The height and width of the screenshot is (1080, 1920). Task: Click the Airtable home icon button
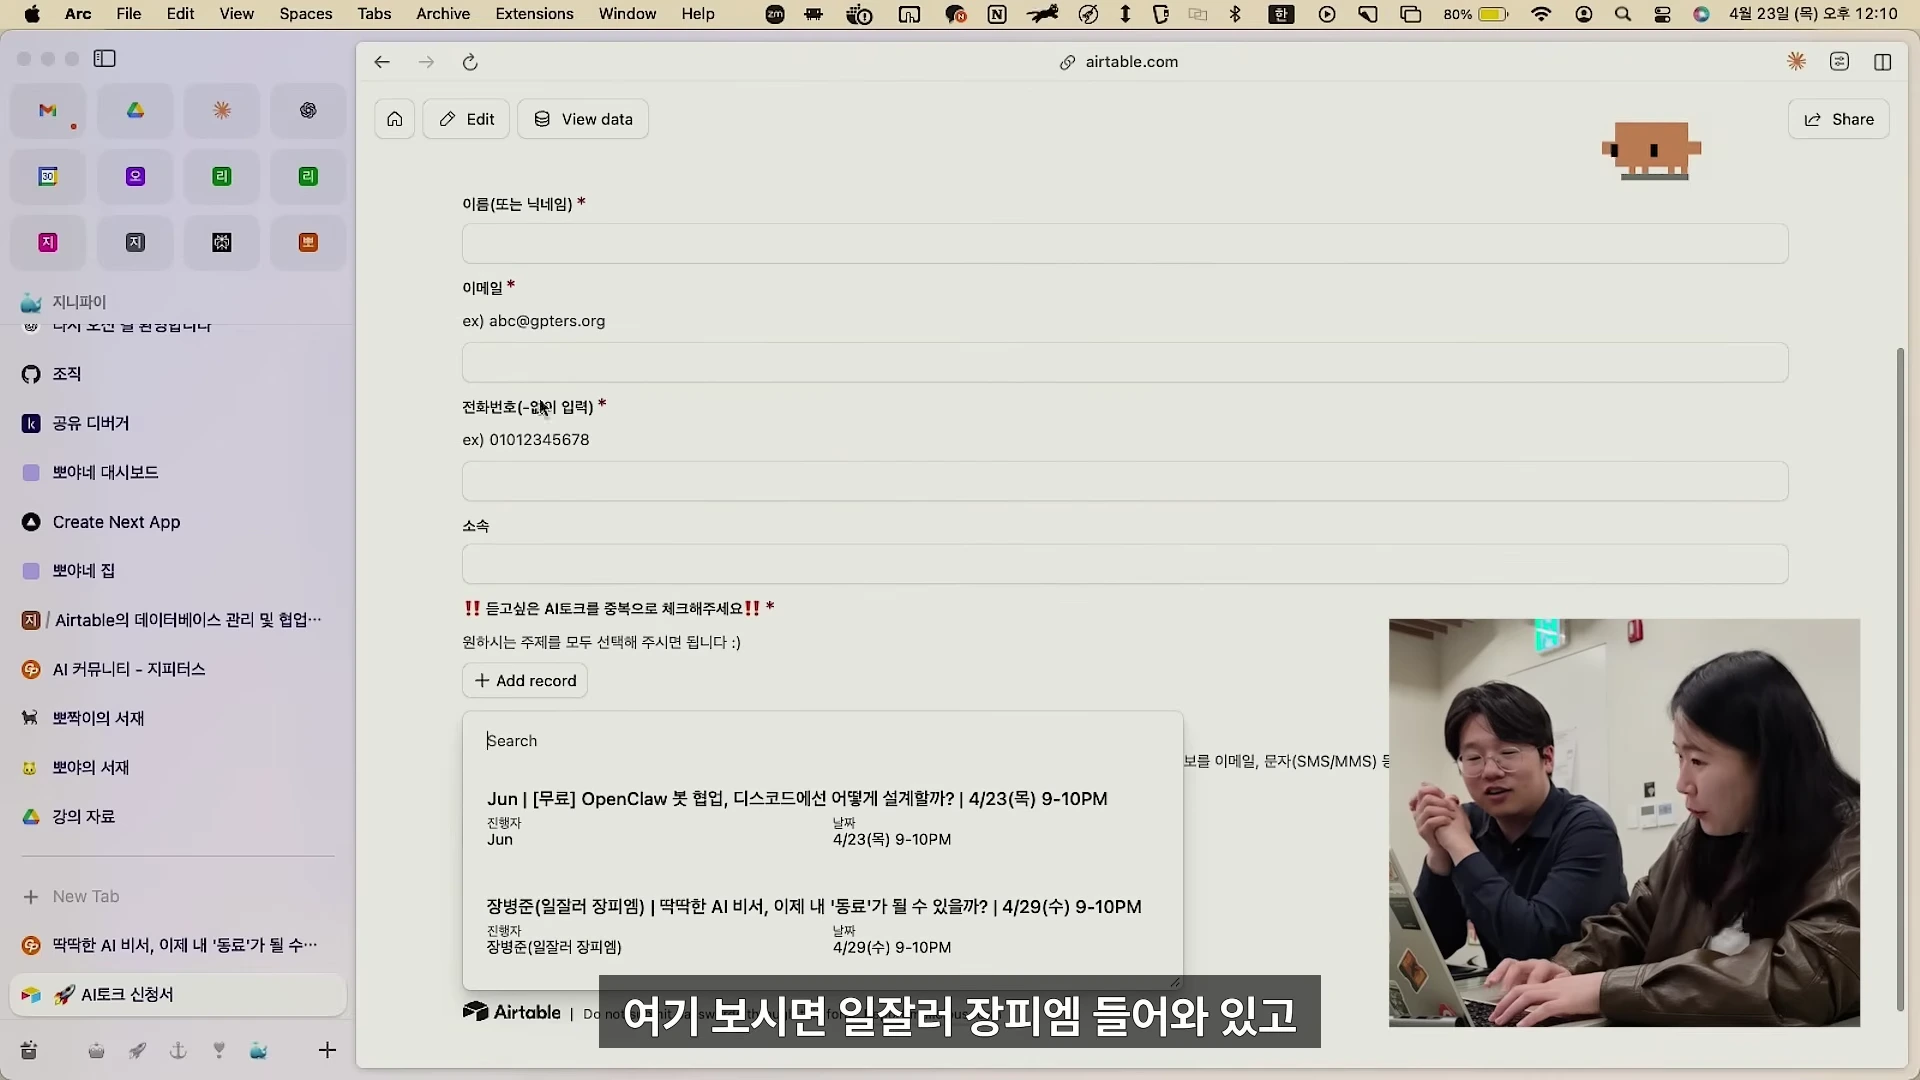395,119
